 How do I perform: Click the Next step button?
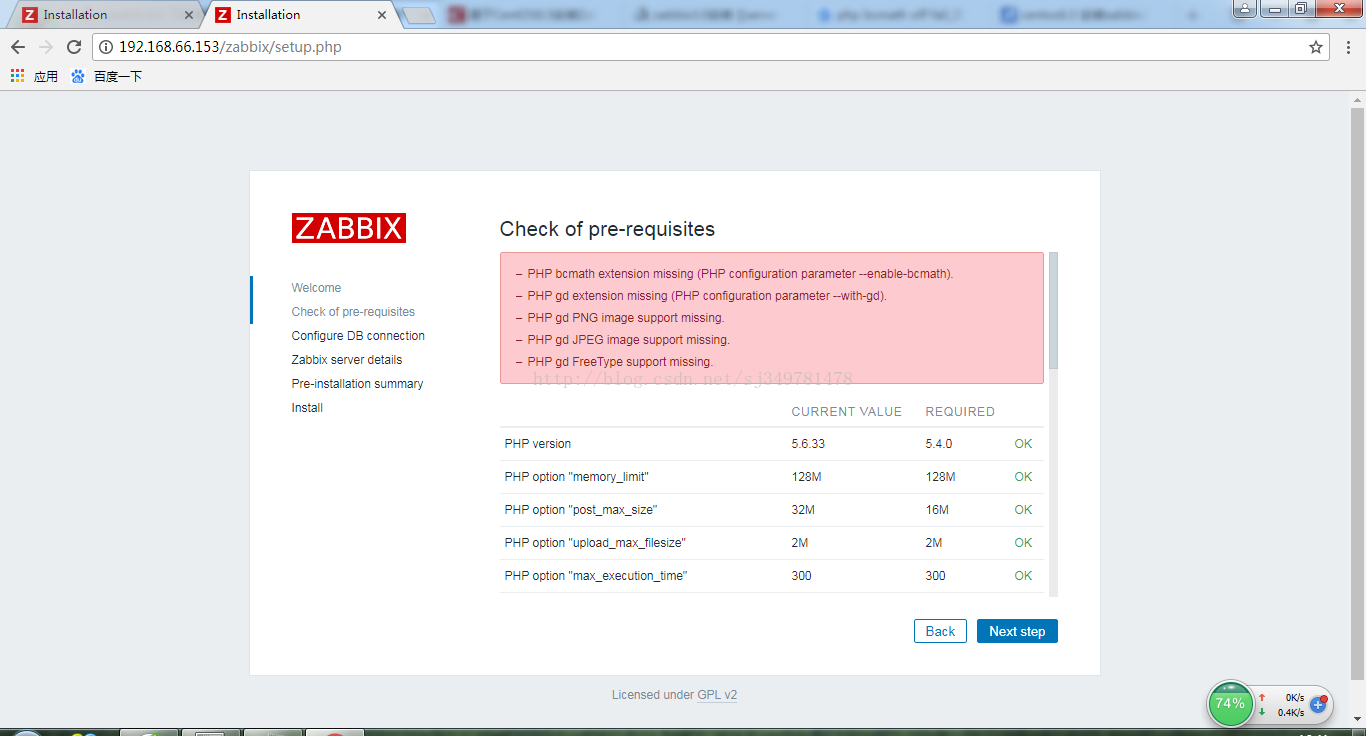(1017, 631)
